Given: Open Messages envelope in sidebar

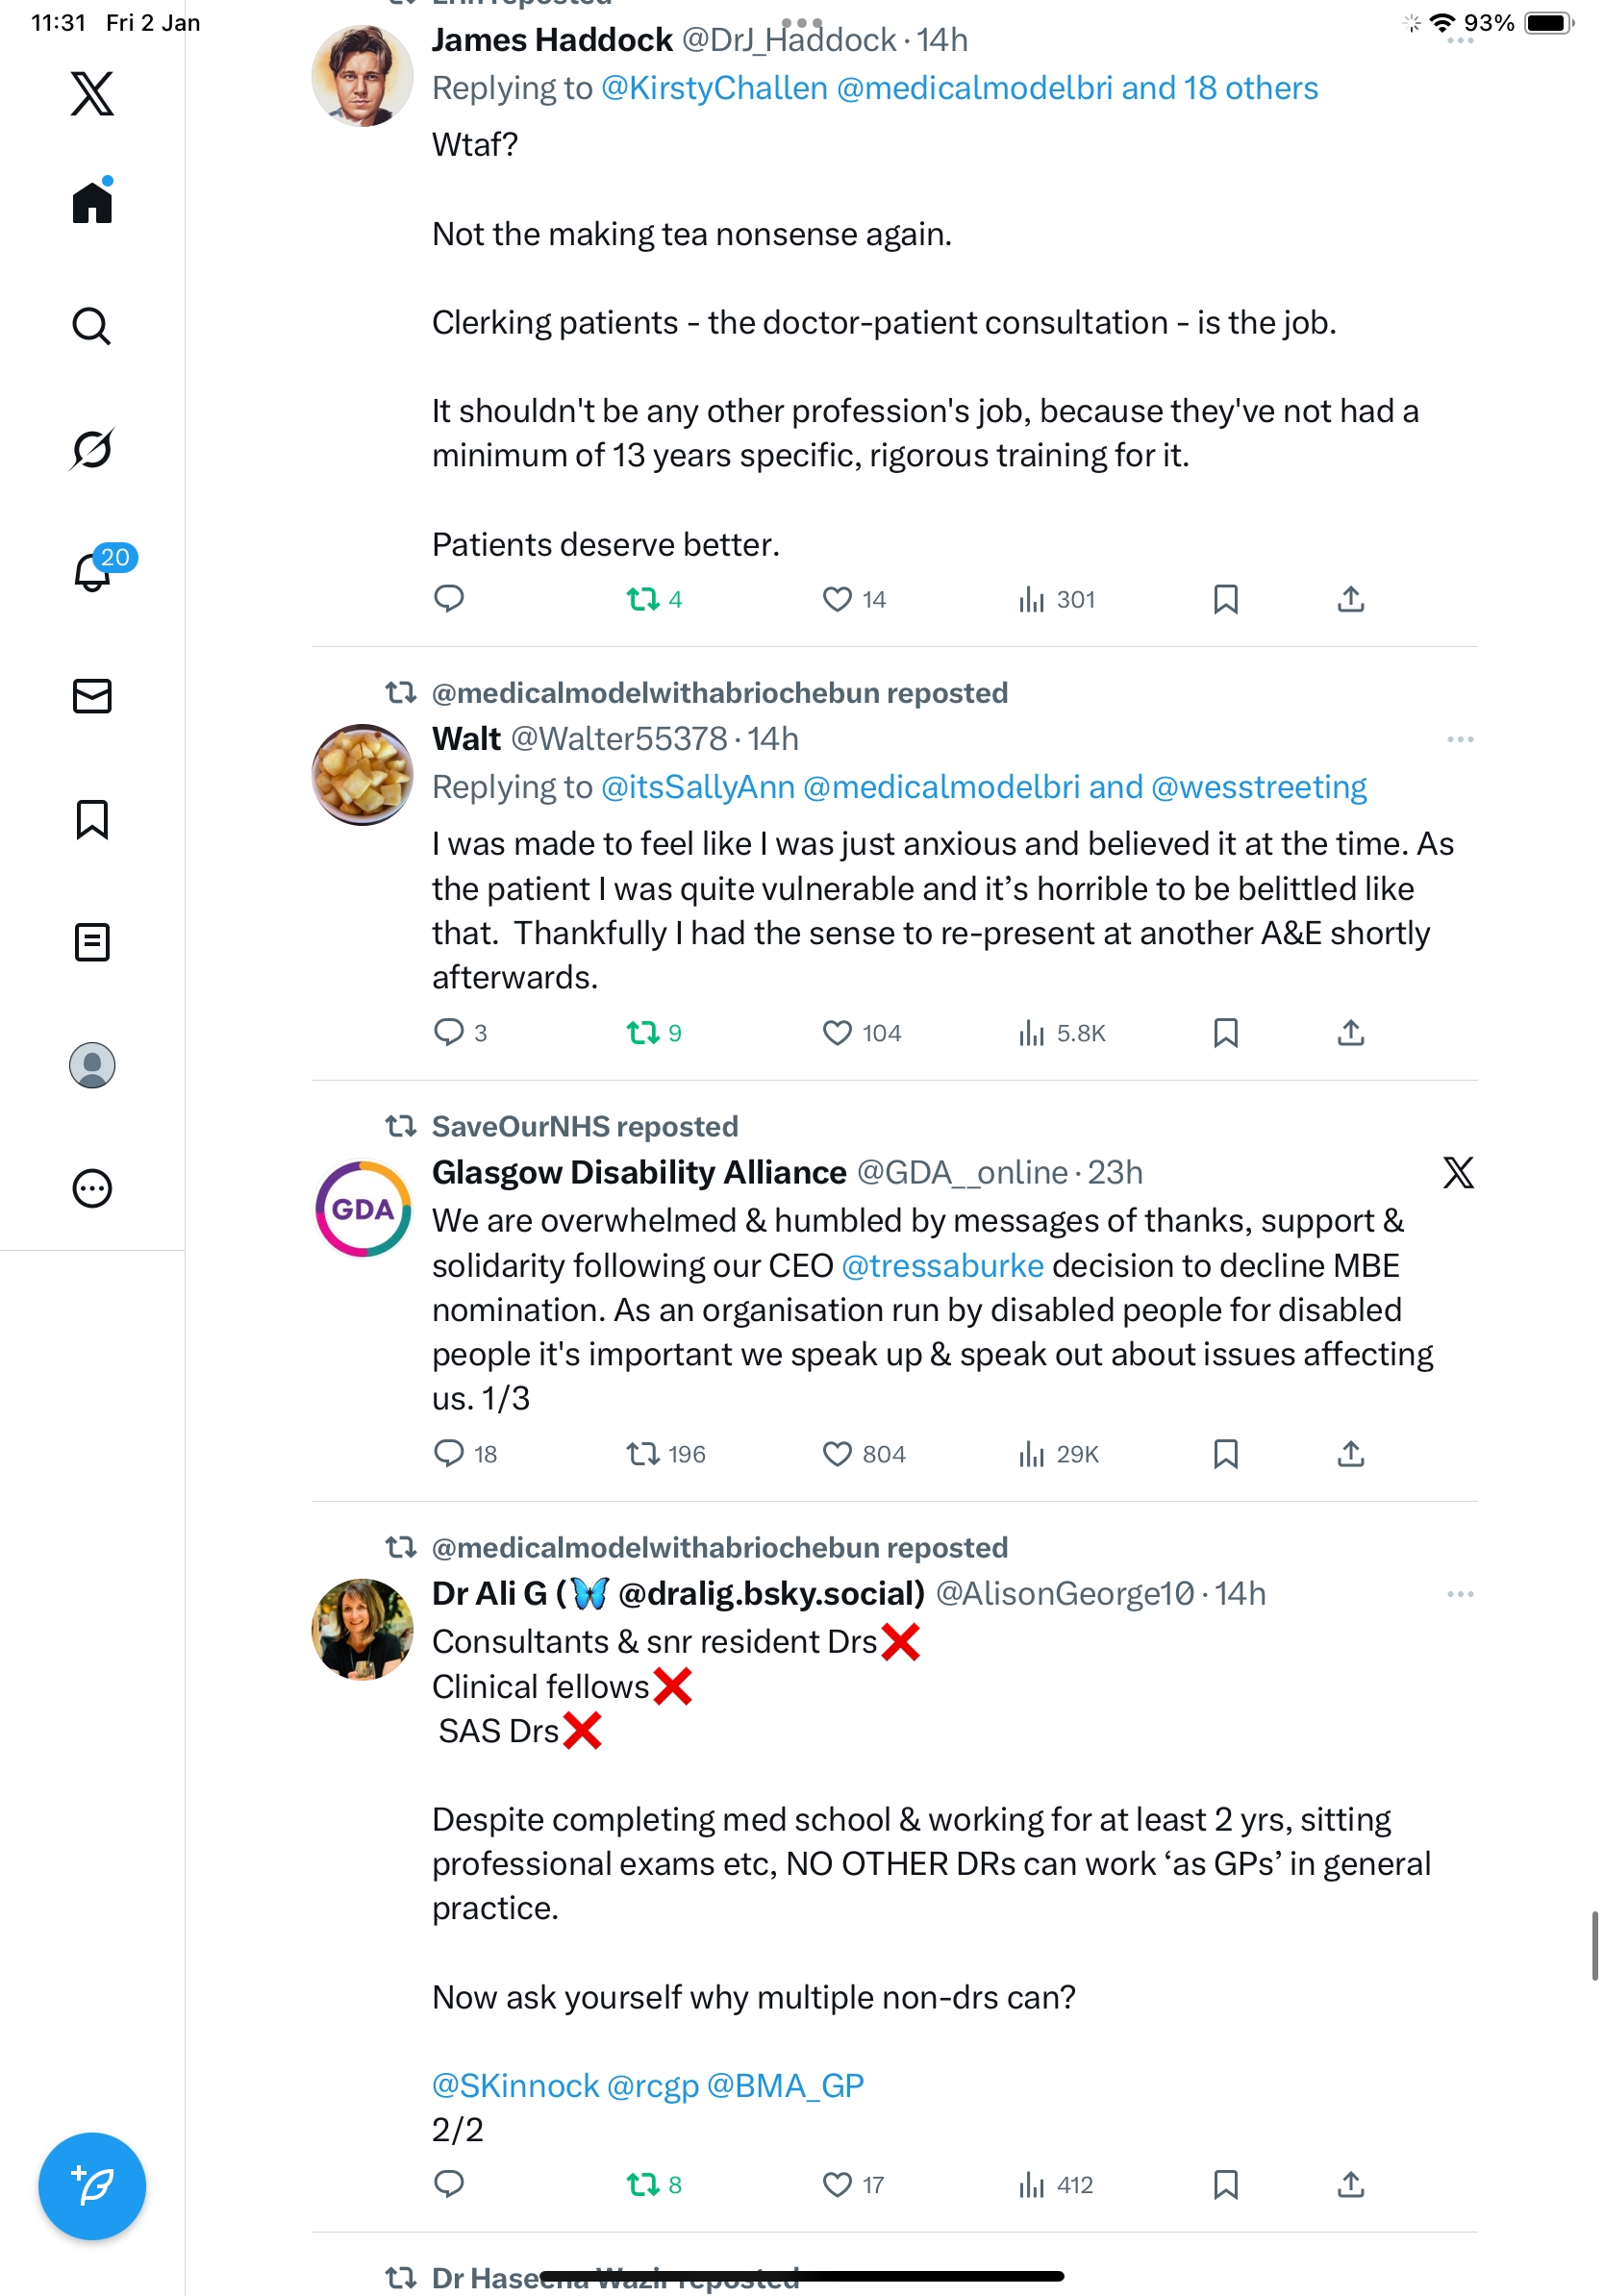Looking at the screenshot, I should click(x=92, y=696).
